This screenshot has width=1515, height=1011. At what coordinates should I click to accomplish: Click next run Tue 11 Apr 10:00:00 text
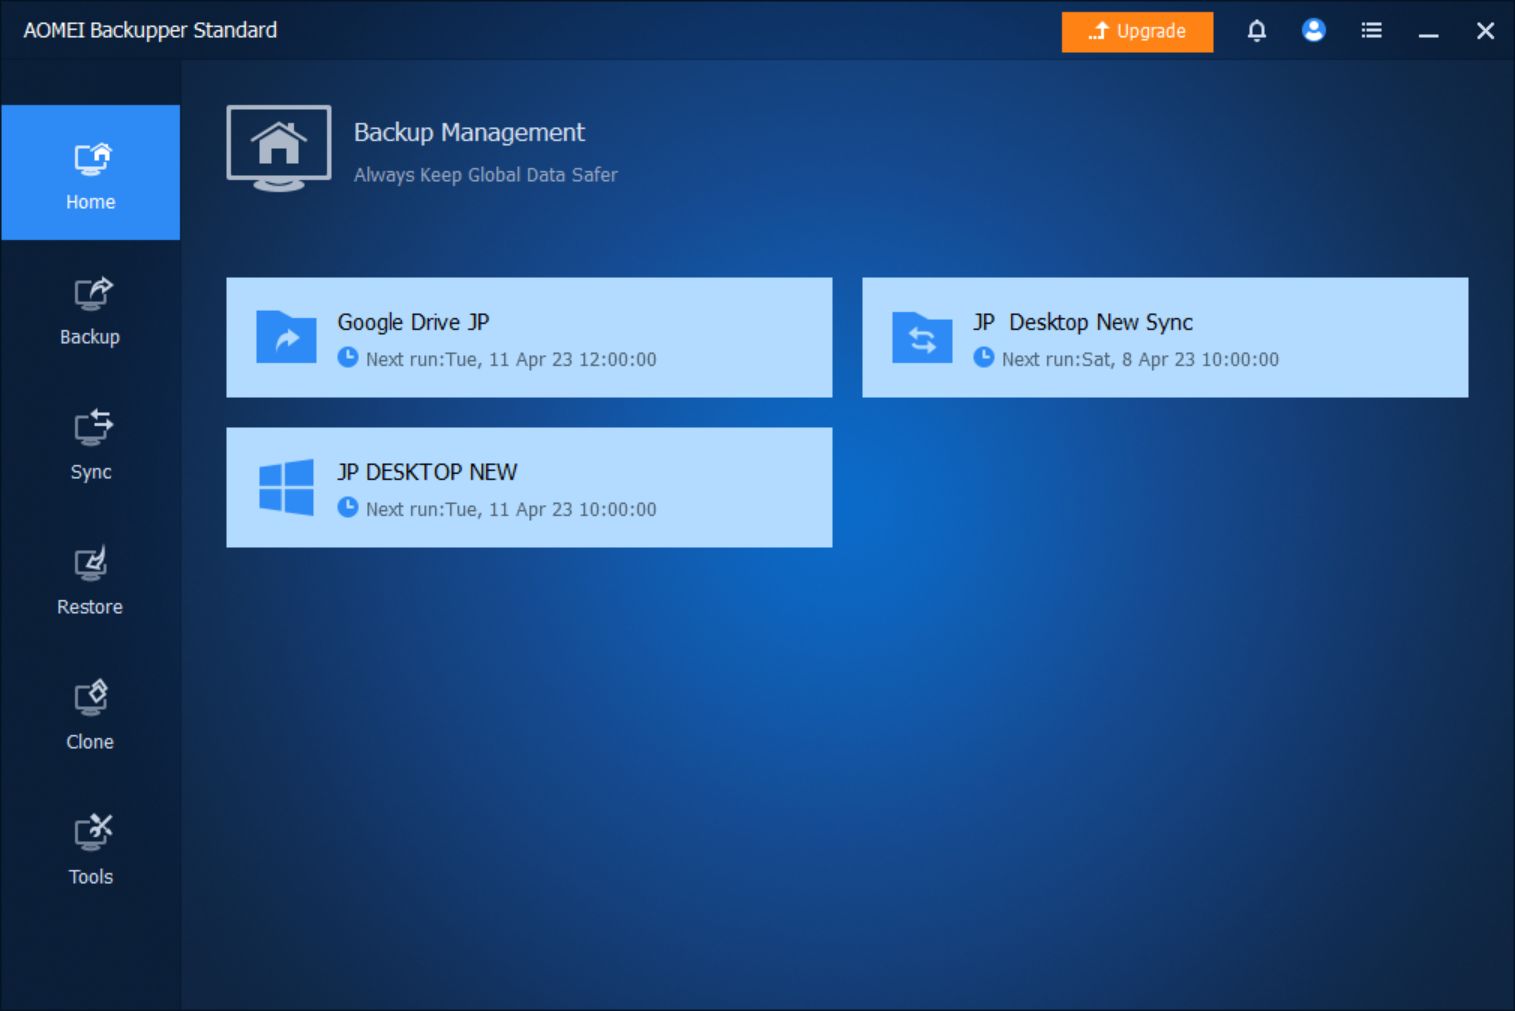[511, 509]
